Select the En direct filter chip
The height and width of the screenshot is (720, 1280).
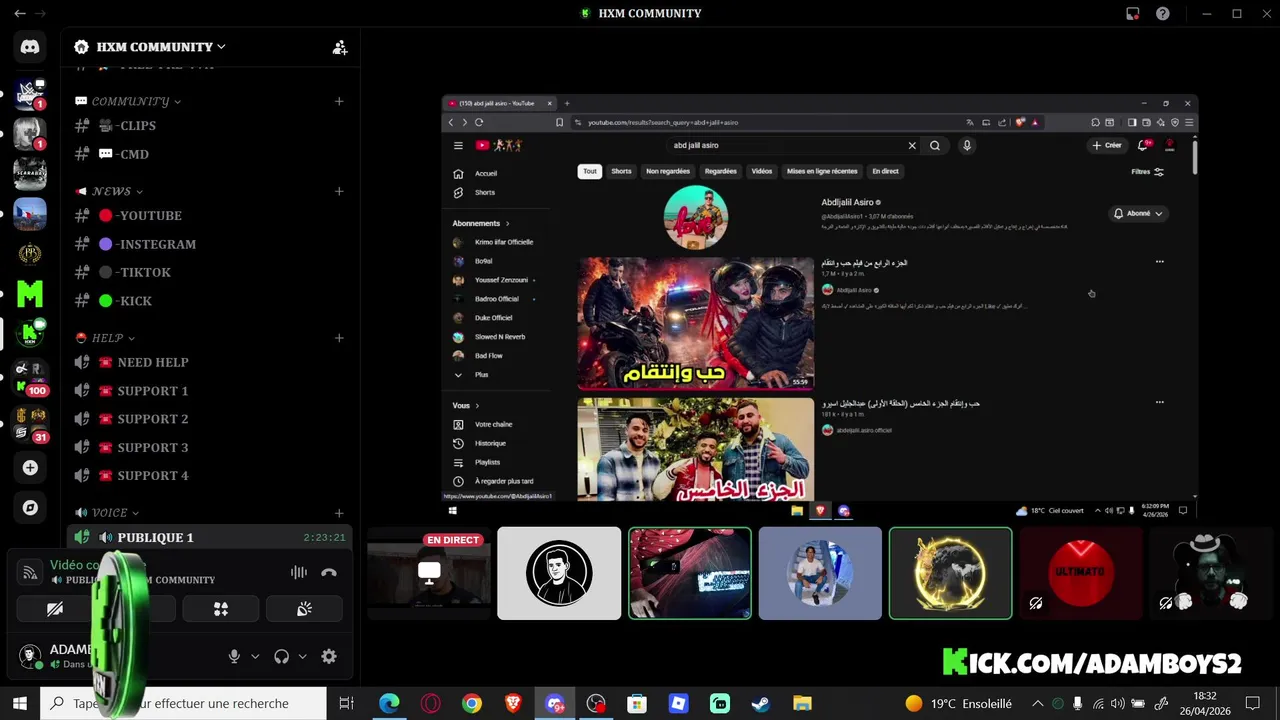click(x=885, y=171)
